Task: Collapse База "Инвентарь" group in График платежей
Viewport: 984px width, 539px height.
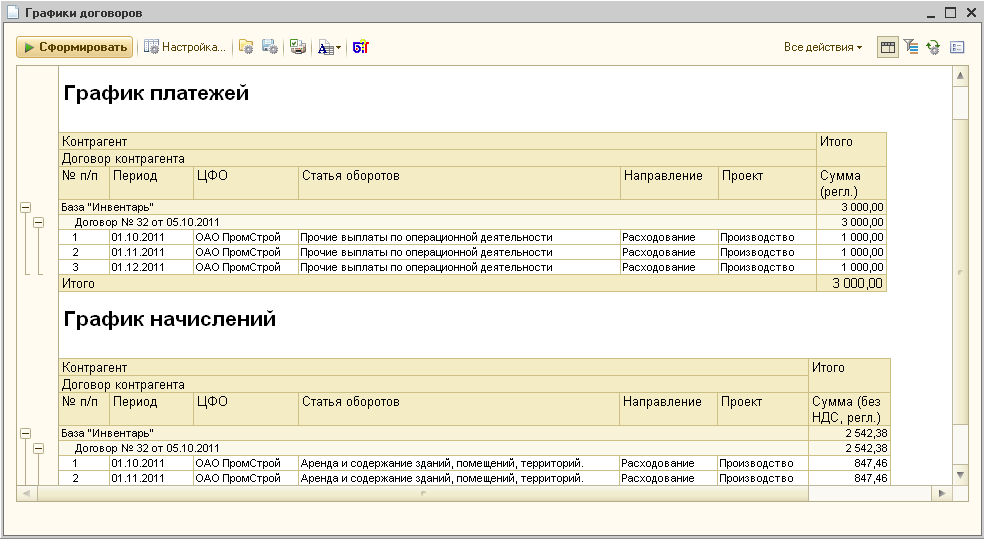Action: coord(25,207)
